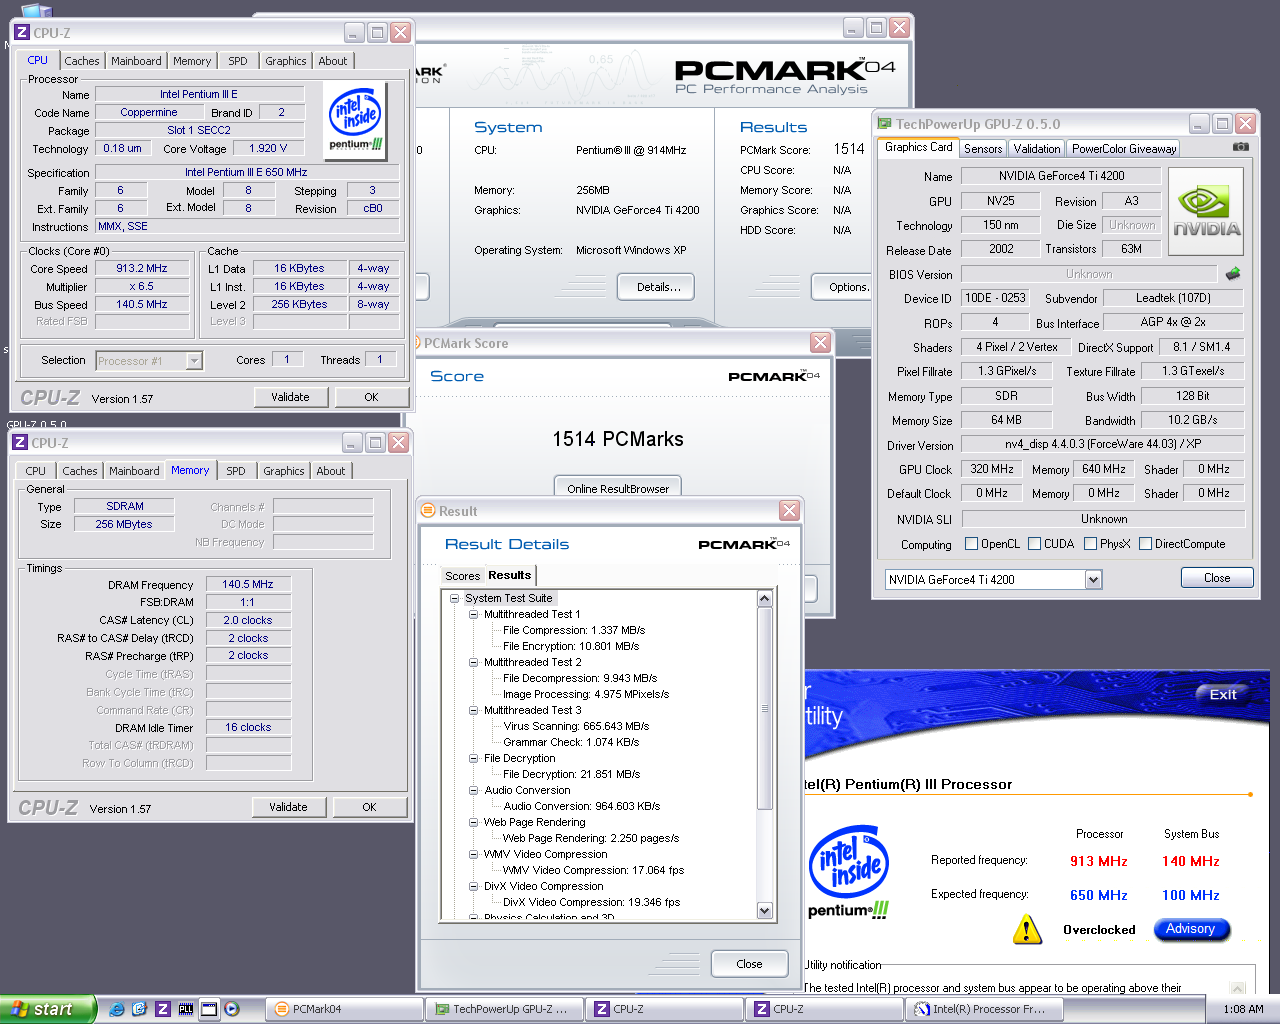Screen dimensions: 1280x1024
Task: Toggle the DirectCompute checkbox in GPU-Z
Action: click(x=1145, y=544)
